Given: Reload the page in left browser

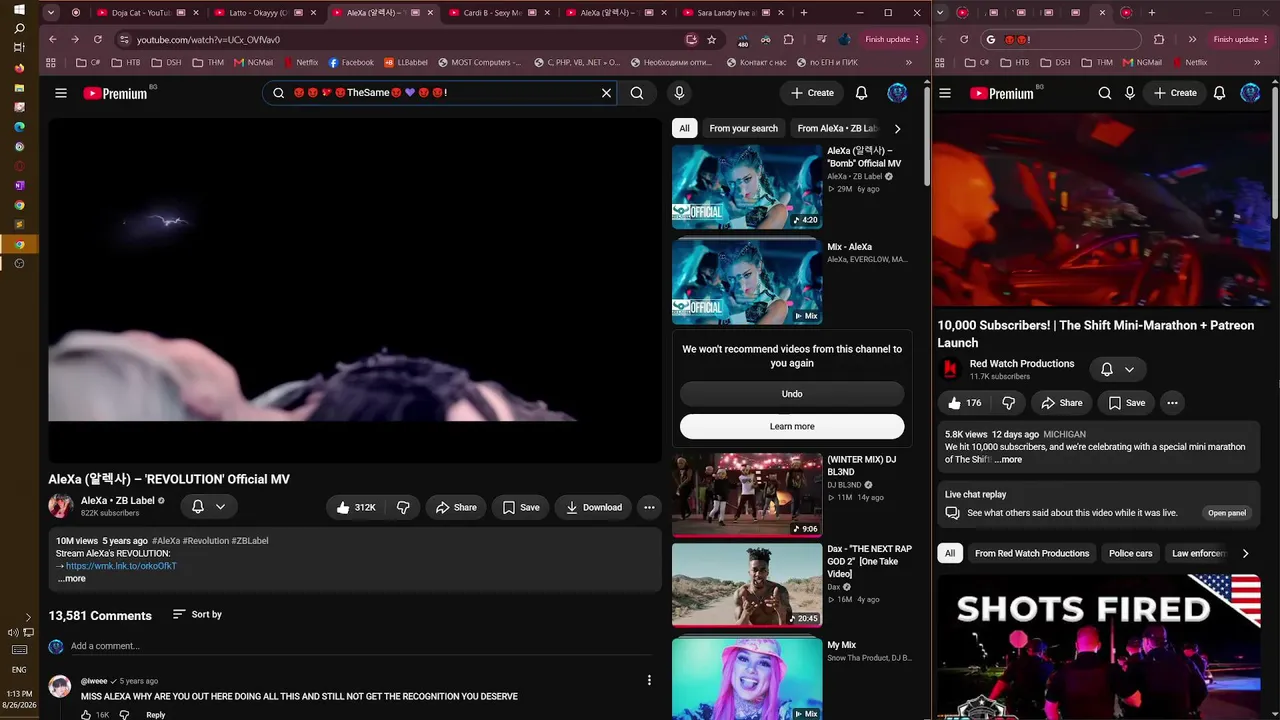Looking at the screenshot, I should point(97,39).
